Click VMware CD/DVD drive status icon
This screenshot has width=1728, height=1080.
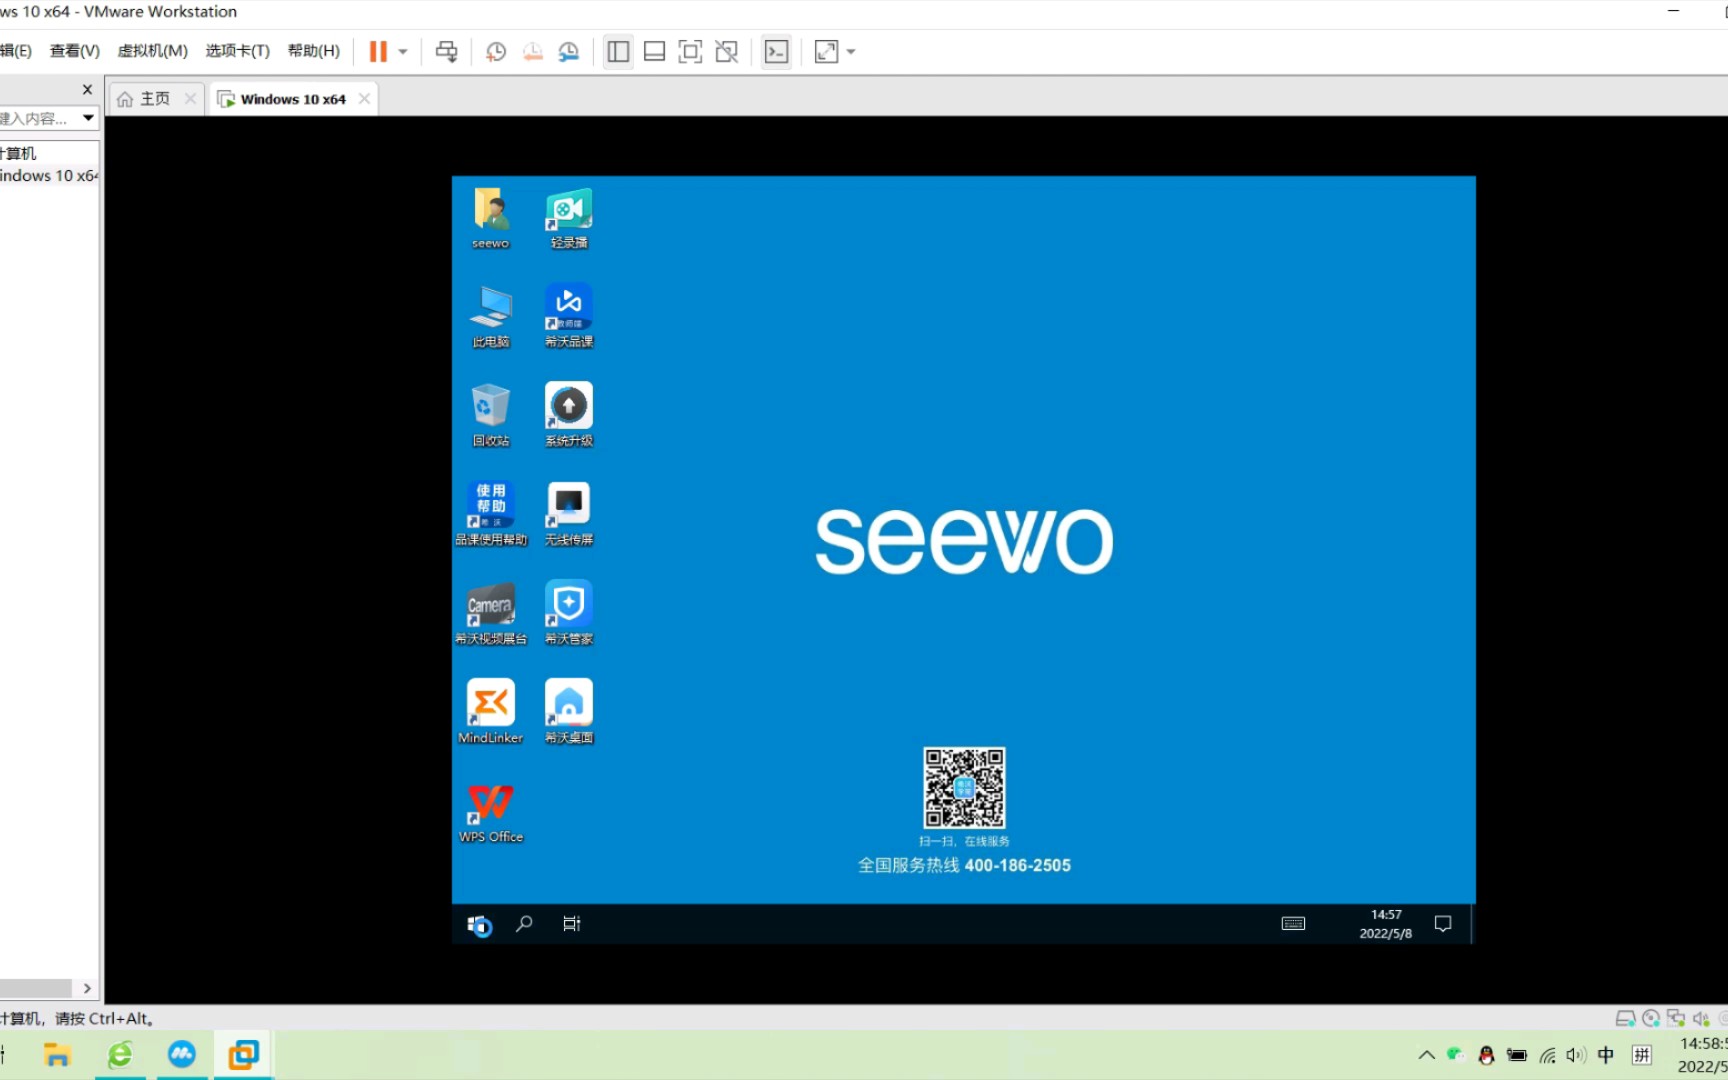click(x=1650, y=1019)
